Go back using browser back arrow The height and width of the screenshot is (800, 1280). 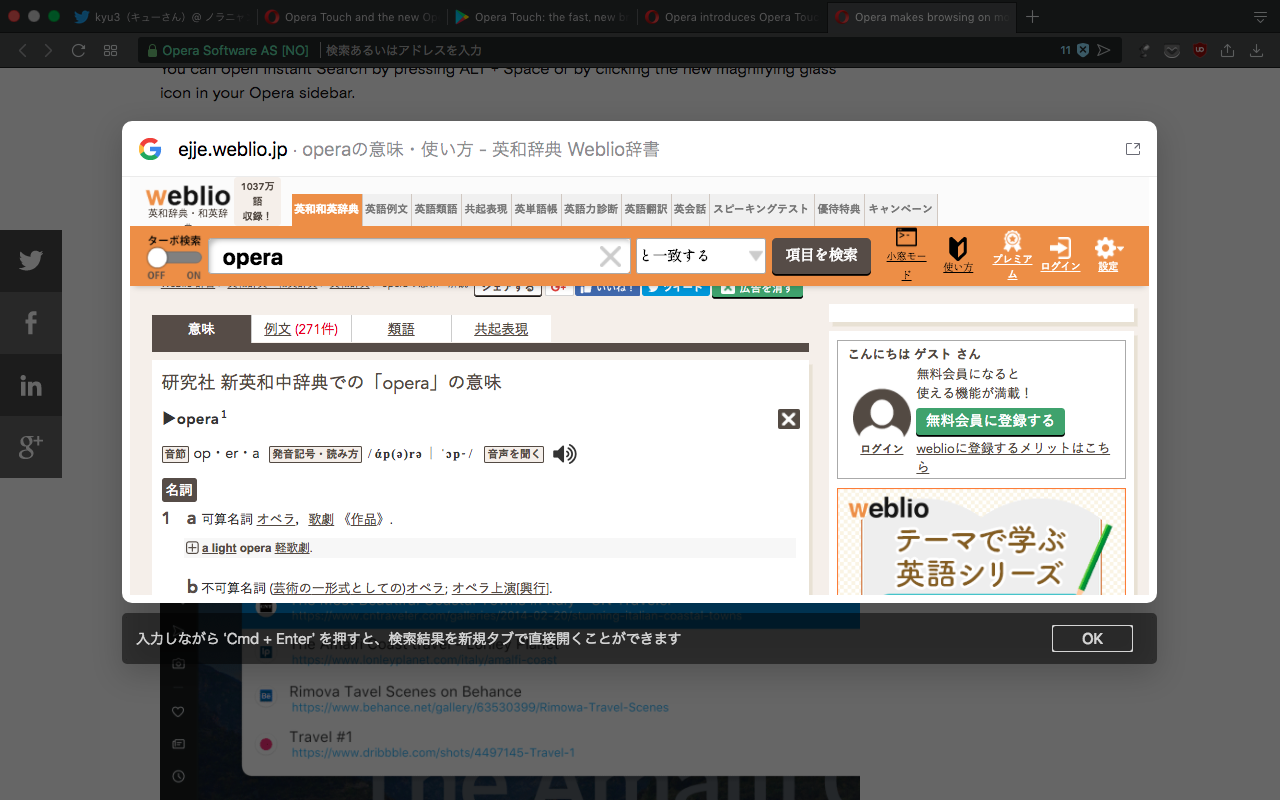click(x=23, y=50)
